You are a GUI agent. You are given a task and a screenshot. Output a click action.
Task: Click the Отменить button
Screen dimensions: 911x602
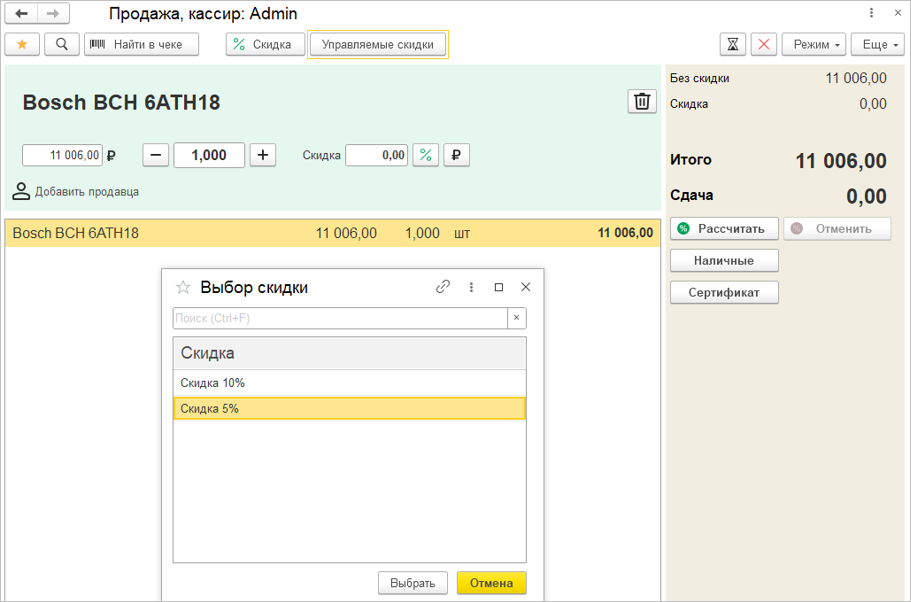coord(837,229)
